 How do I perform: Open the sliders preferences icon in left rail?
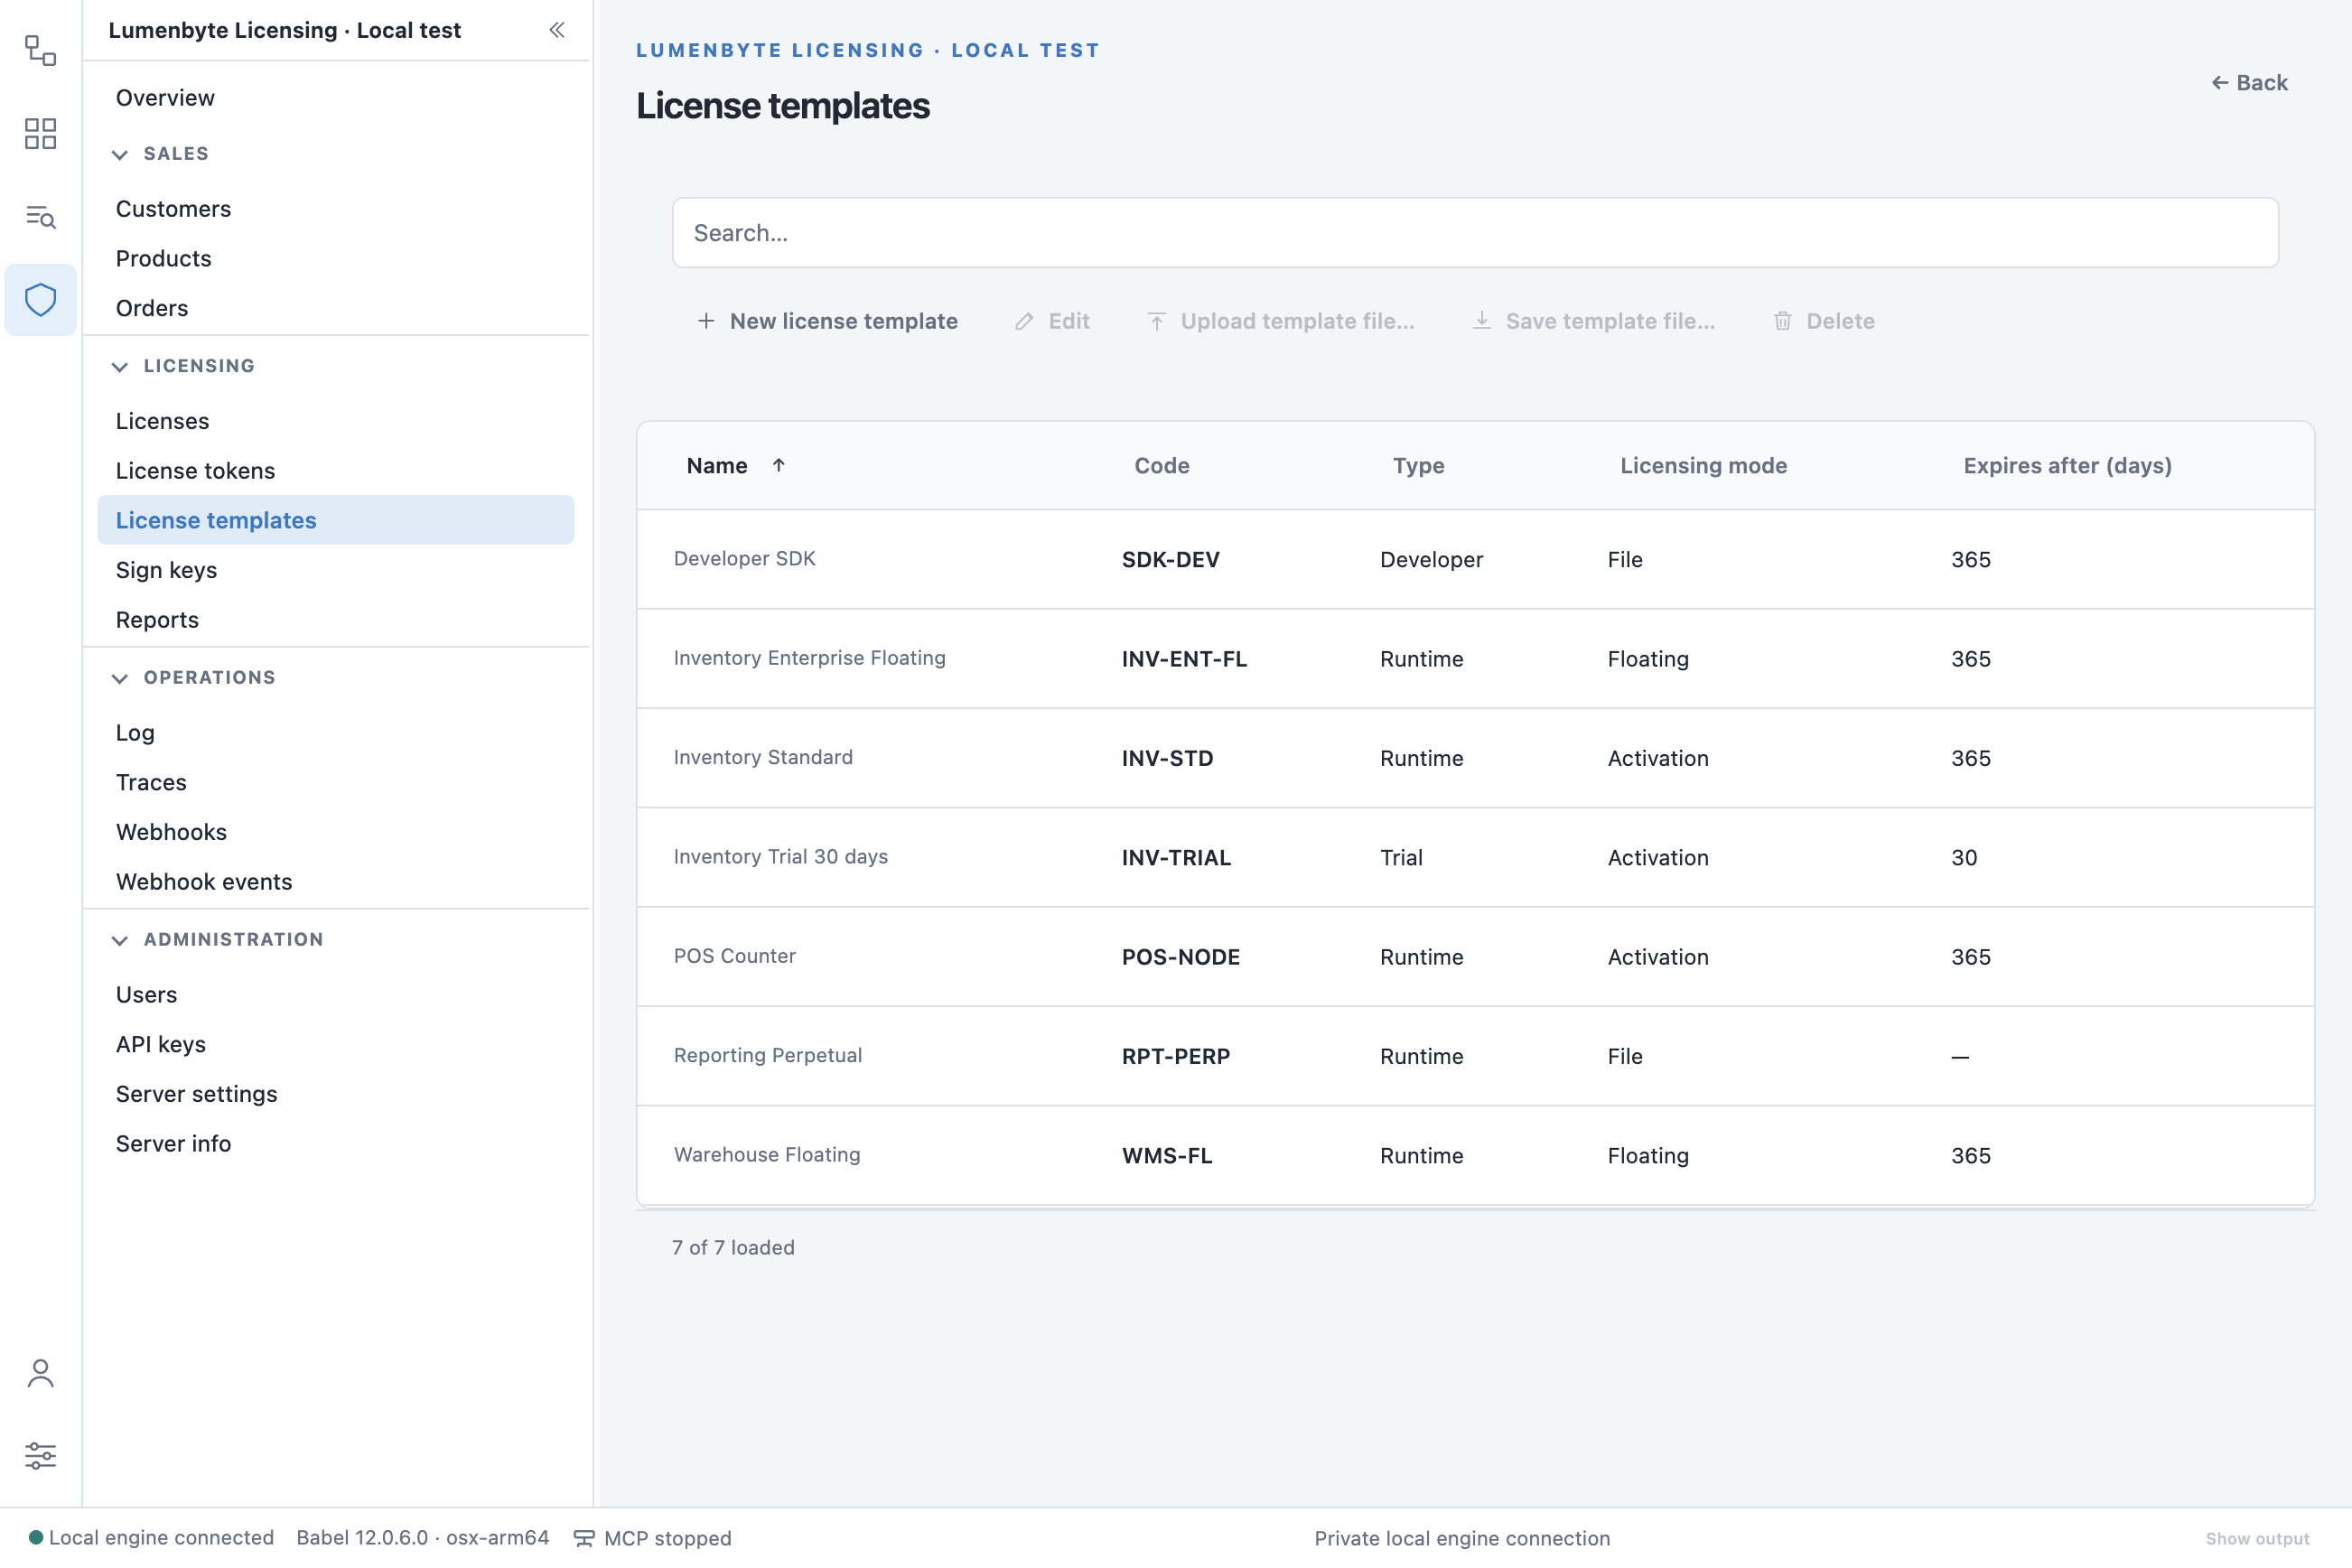tap(40, 1455)
